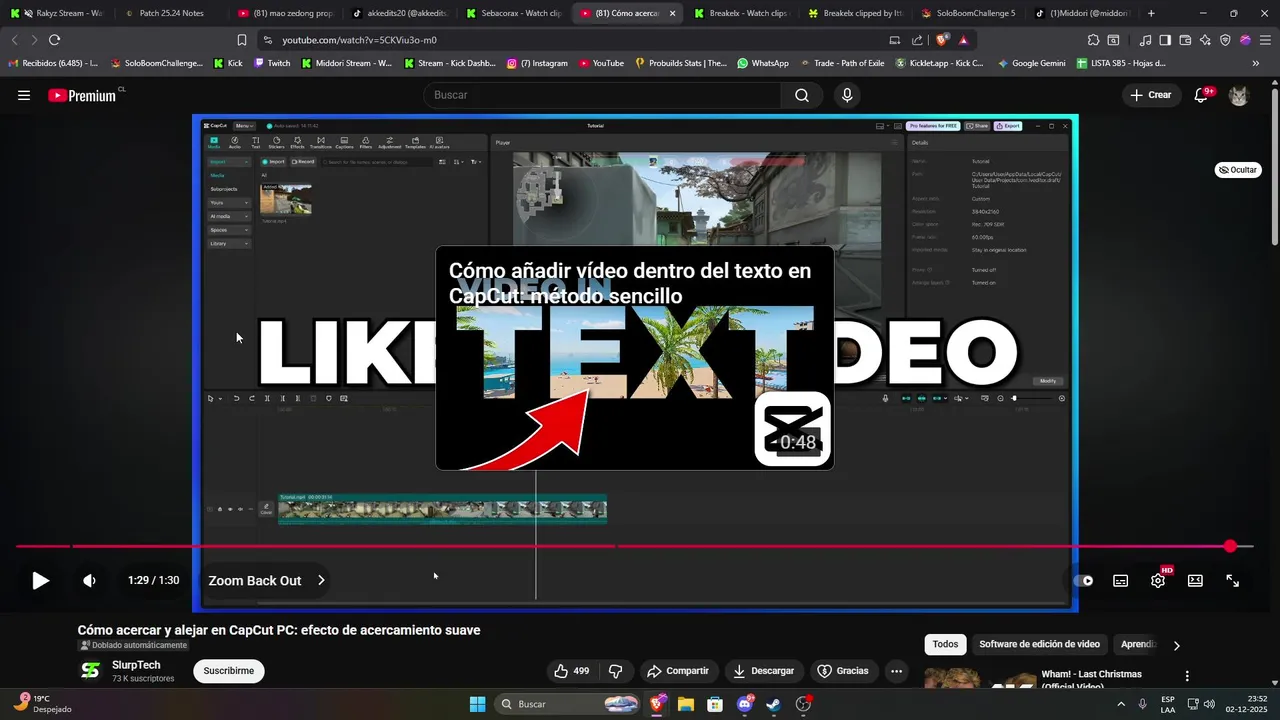Image resolution: width=1280 pixels, height=720 pixels.
Task: Click the Gracias button
Action: (x=843, y=671)
